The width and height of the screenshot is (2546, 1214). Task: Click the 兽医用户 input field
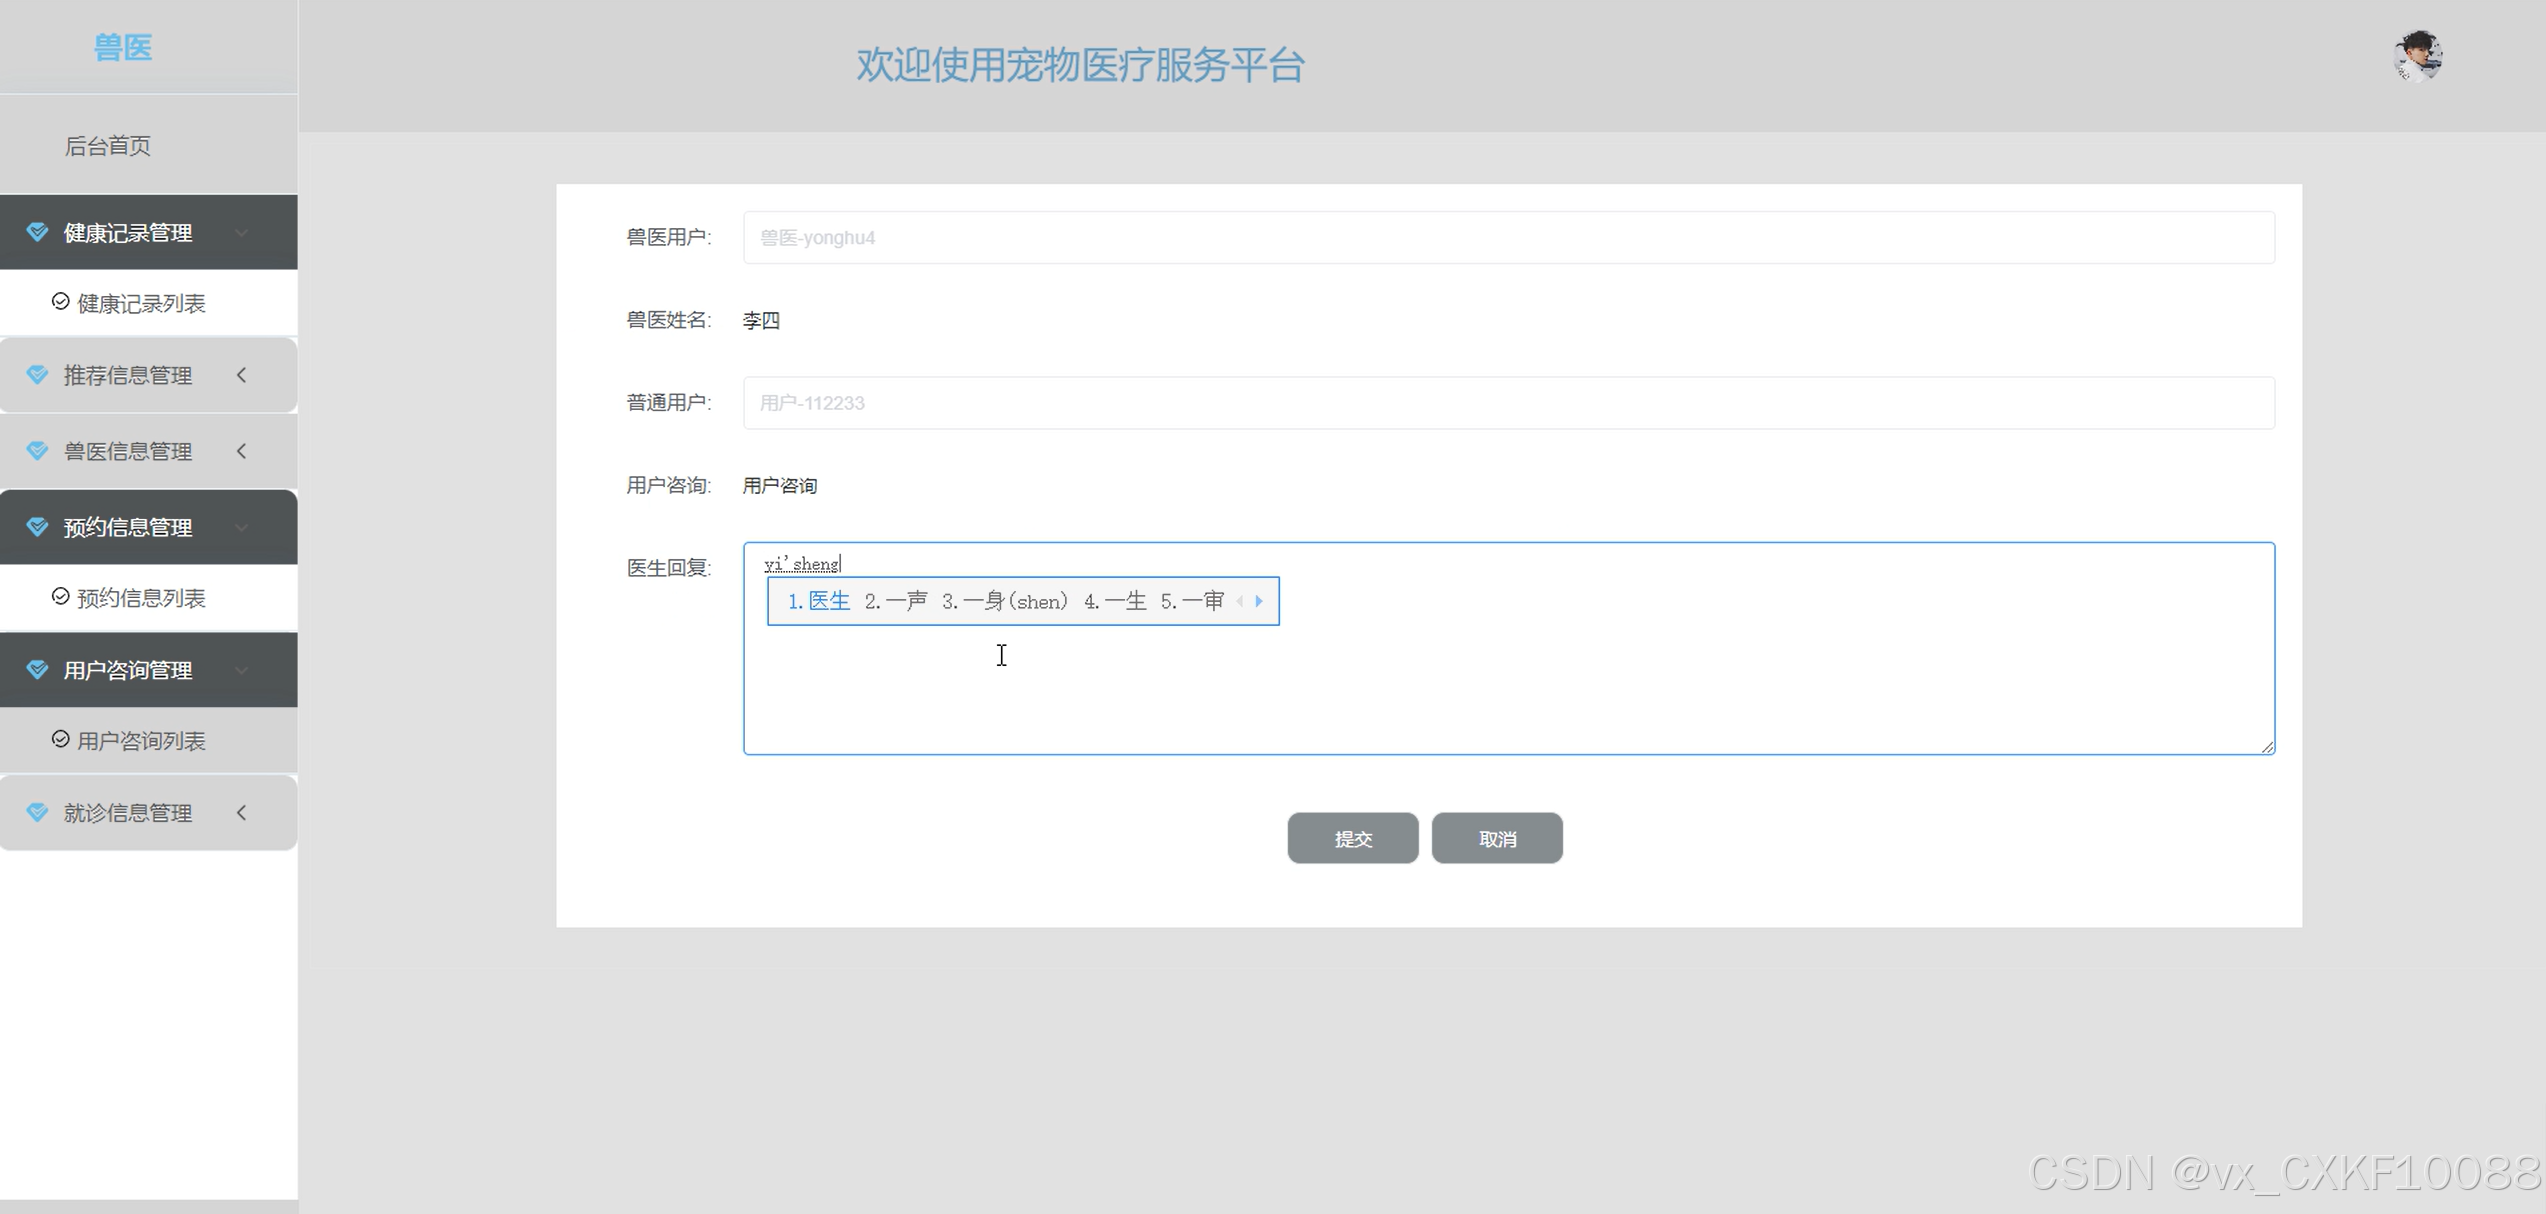(1508, 238)
